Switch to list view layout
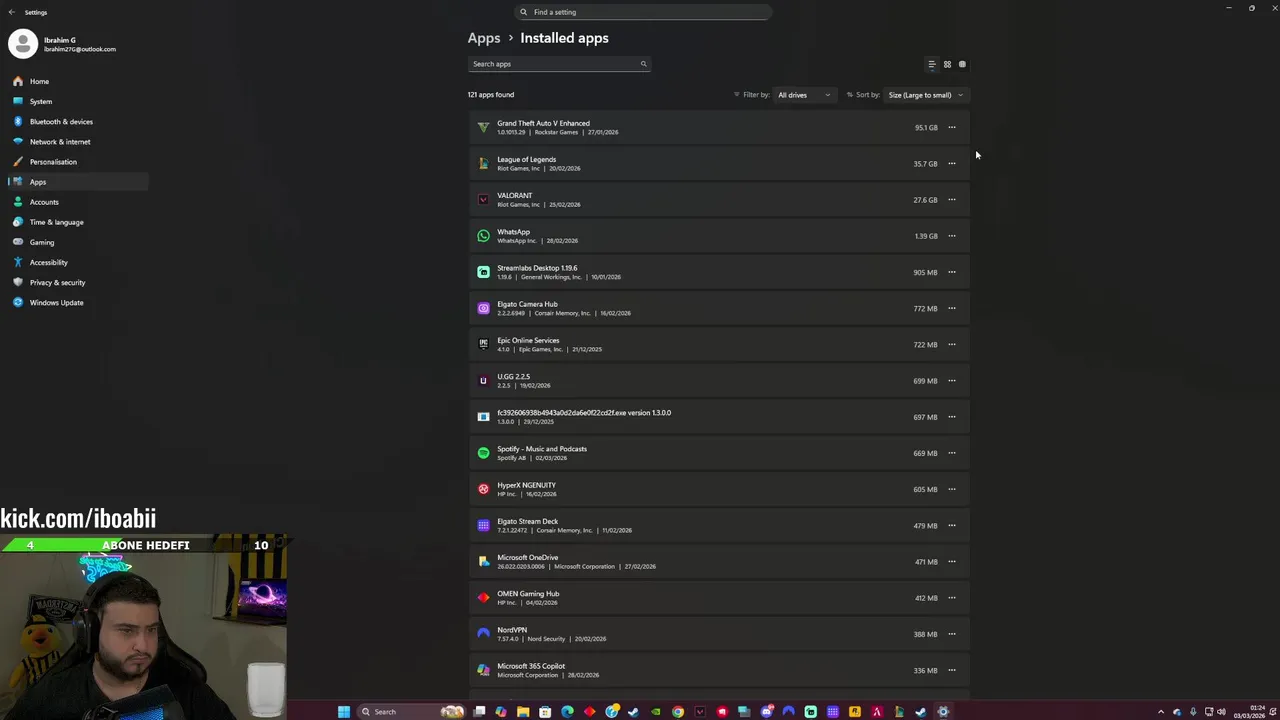 pos(932,64)
